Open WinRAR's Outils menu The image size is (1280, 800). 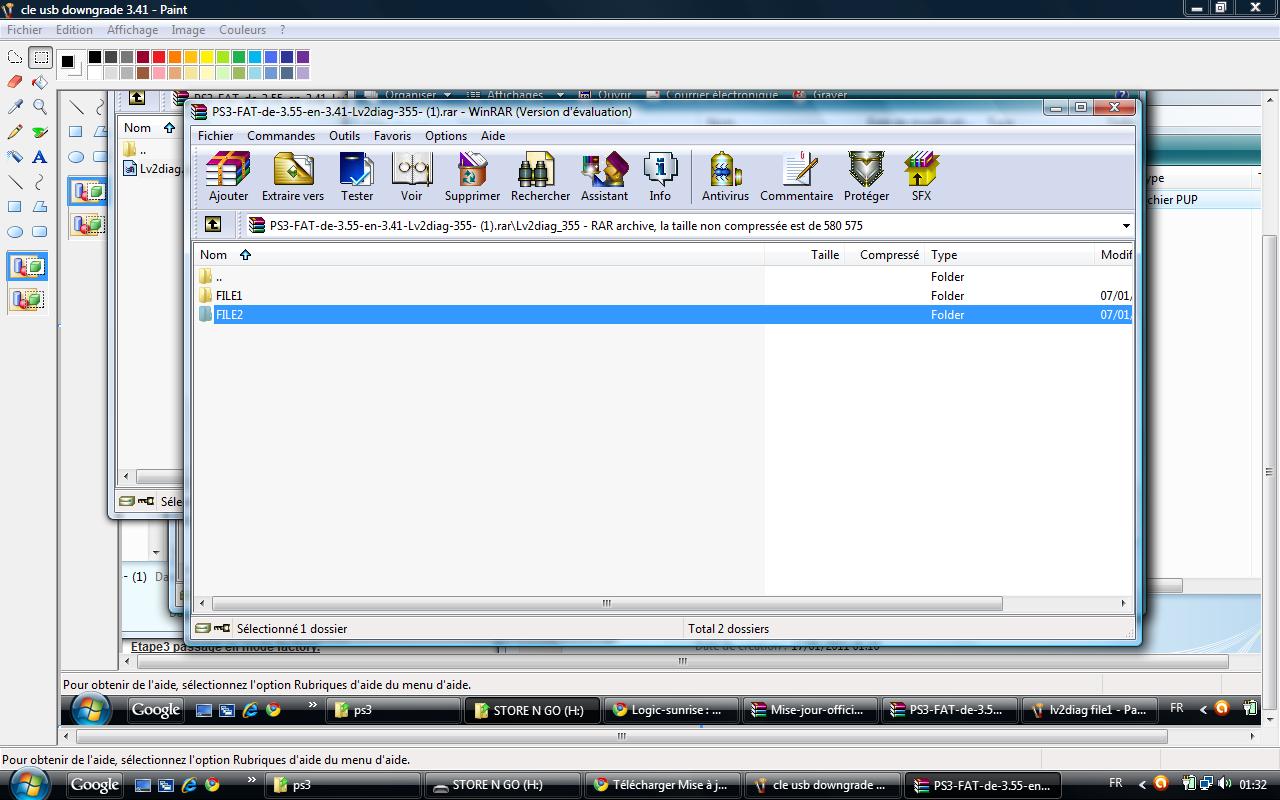[x=344, y=136]
